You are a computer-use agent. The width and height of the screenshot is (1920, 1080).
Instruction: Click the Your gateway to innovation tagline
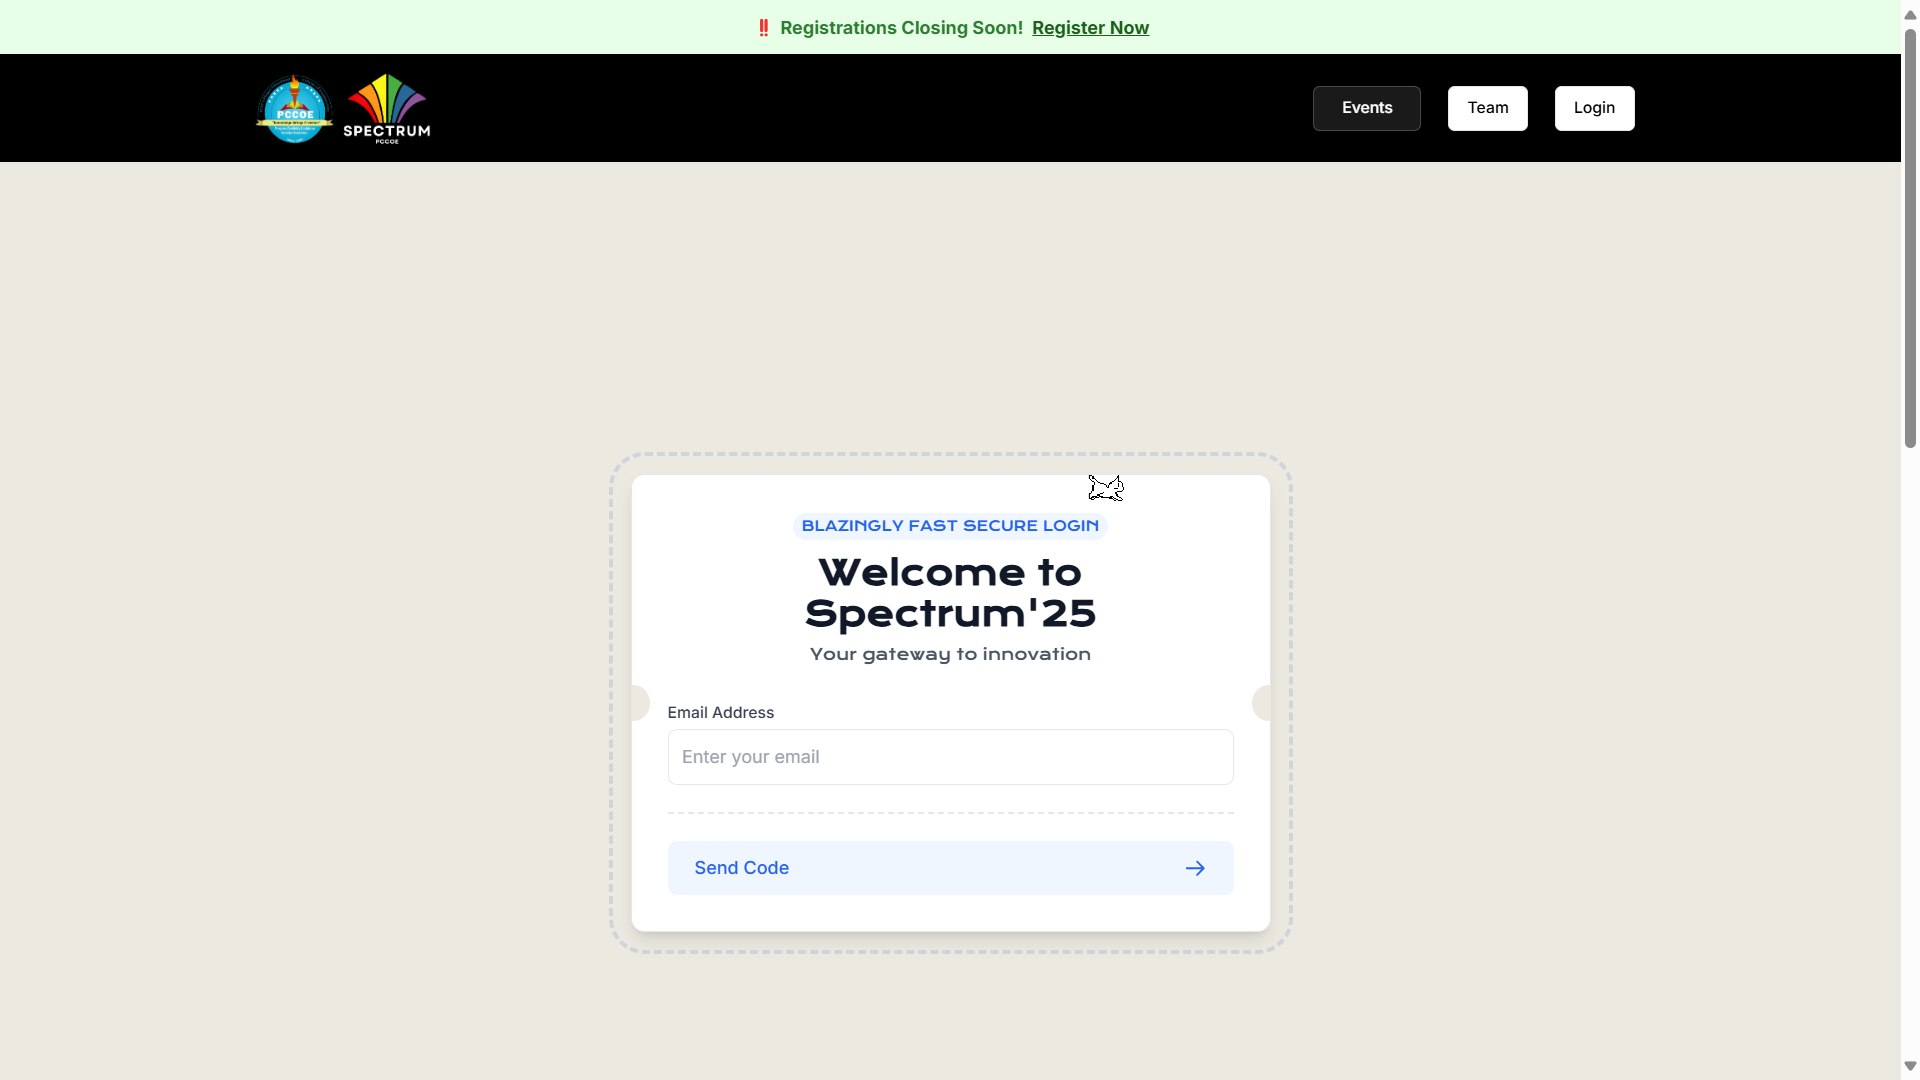click(950, 653)
